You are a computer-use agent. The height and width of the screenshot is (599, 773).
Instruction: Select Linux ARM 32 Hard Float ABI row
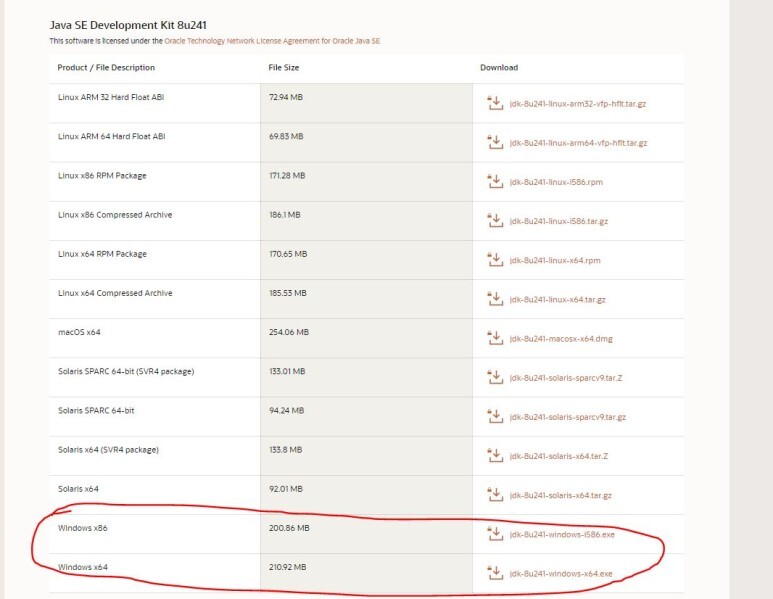pos(366,103)
